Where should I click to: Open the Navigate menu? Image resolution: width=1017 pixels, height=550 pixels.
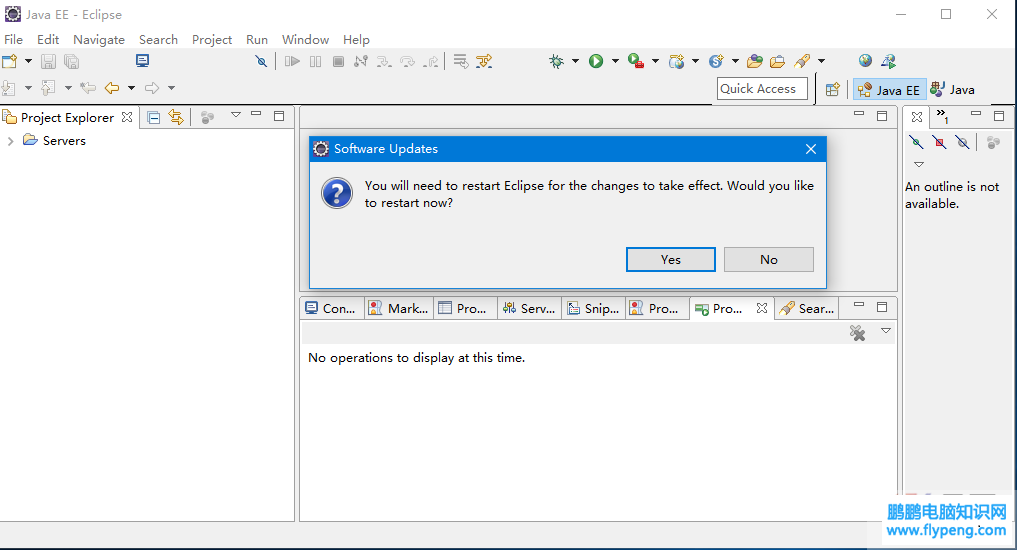(99, 40)
